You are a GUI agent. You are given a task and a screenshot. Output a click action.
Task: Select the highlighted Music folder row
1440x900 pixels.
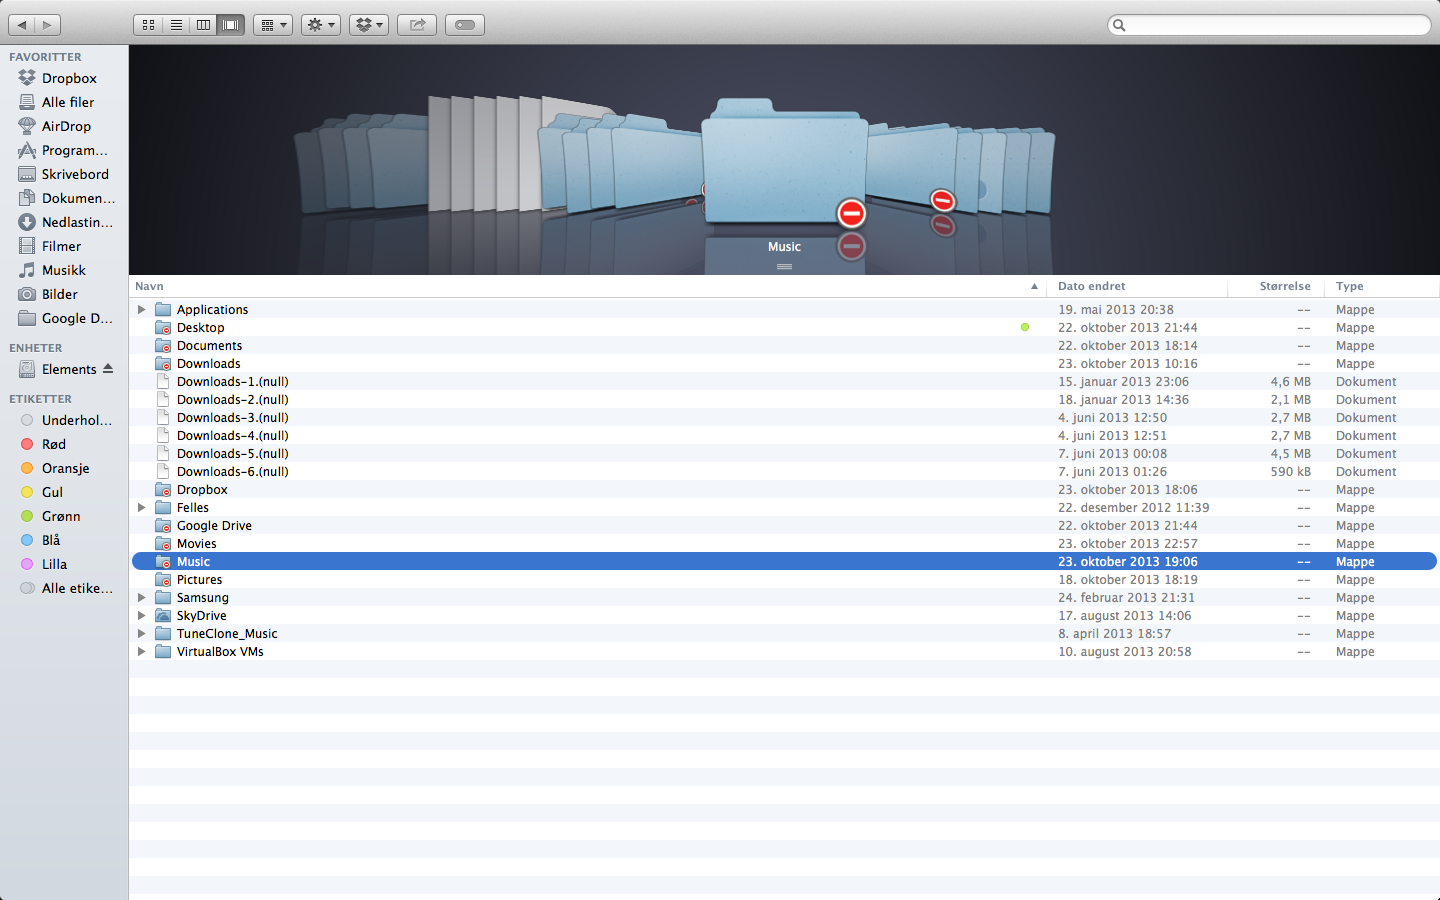click(x=784, y=562)
